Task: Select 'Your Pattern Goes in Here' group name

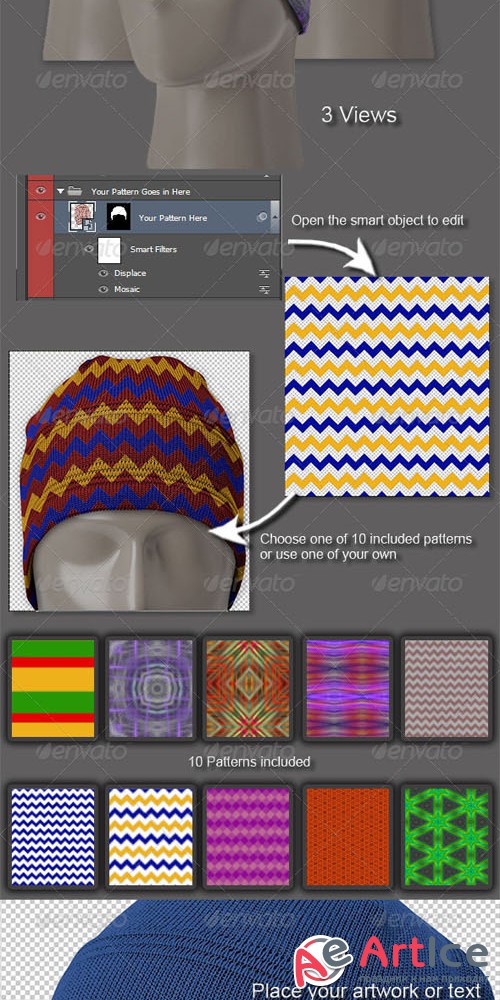Action: tap(140, 191)
